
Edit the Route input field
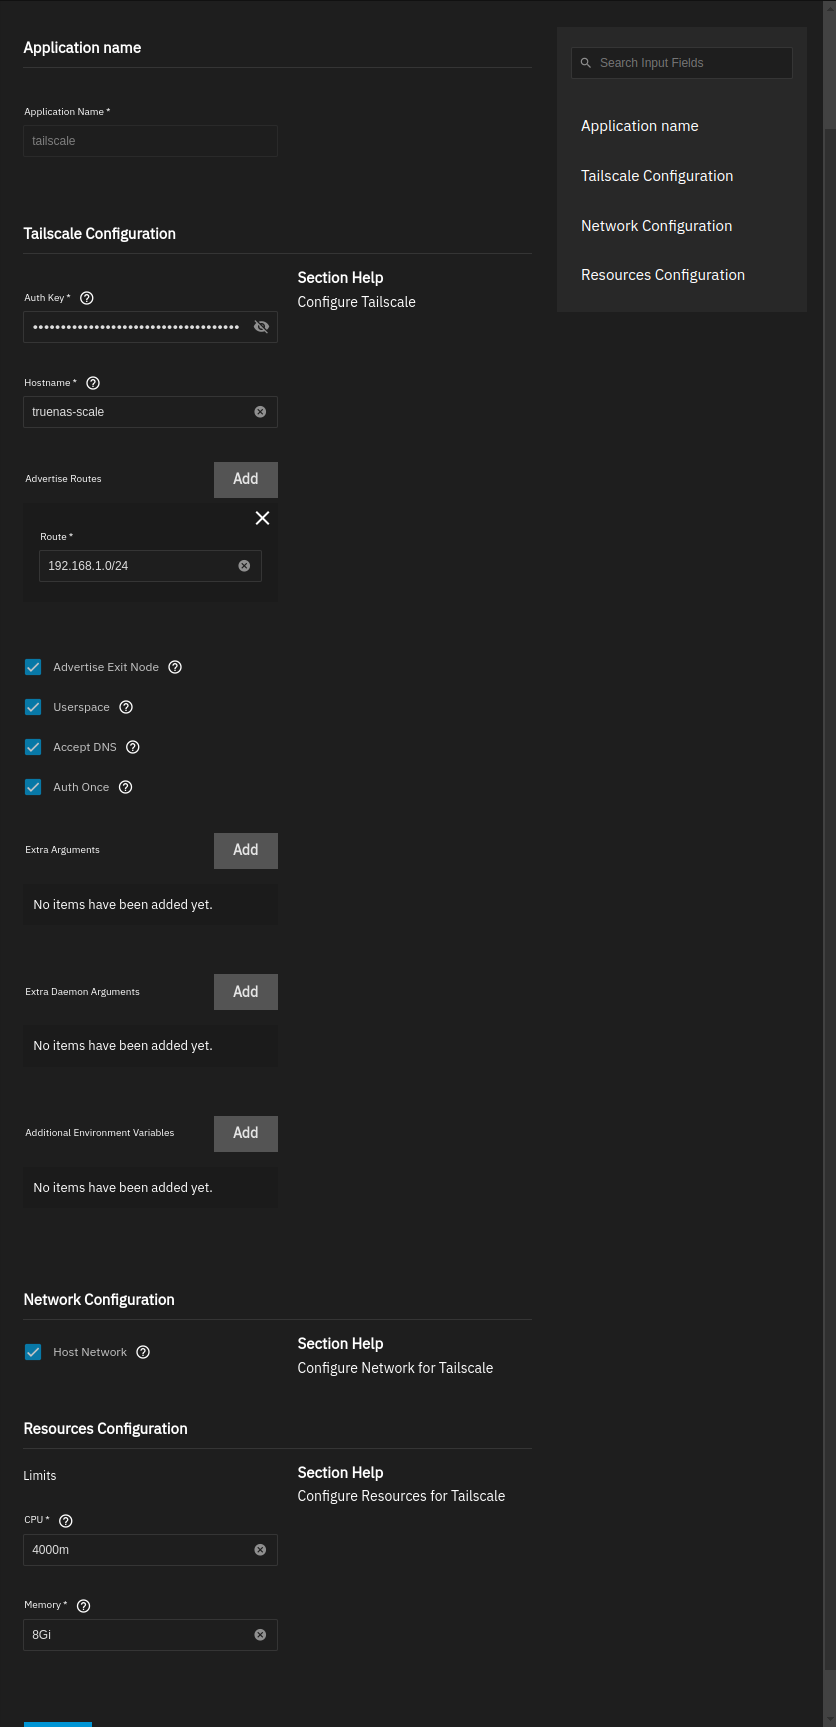pyautogui.click(x=150, y=566)
